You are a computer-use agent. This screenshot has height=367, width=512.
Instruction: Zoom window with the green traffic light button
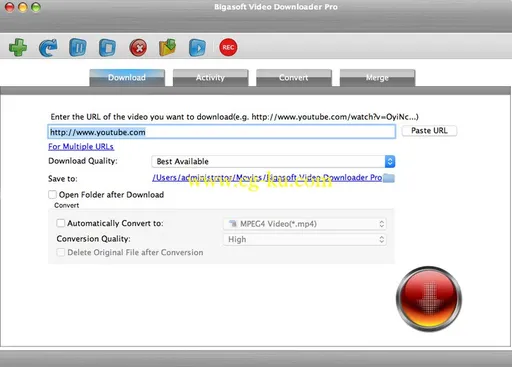pos(36,7)
